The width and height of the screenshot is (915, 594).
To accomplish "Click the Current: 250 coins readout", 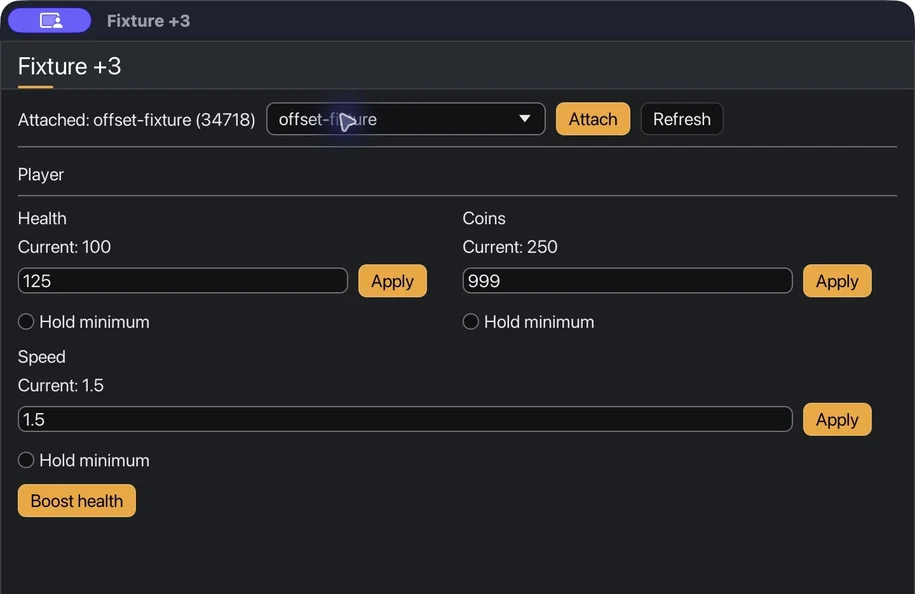I will (510, 247).
